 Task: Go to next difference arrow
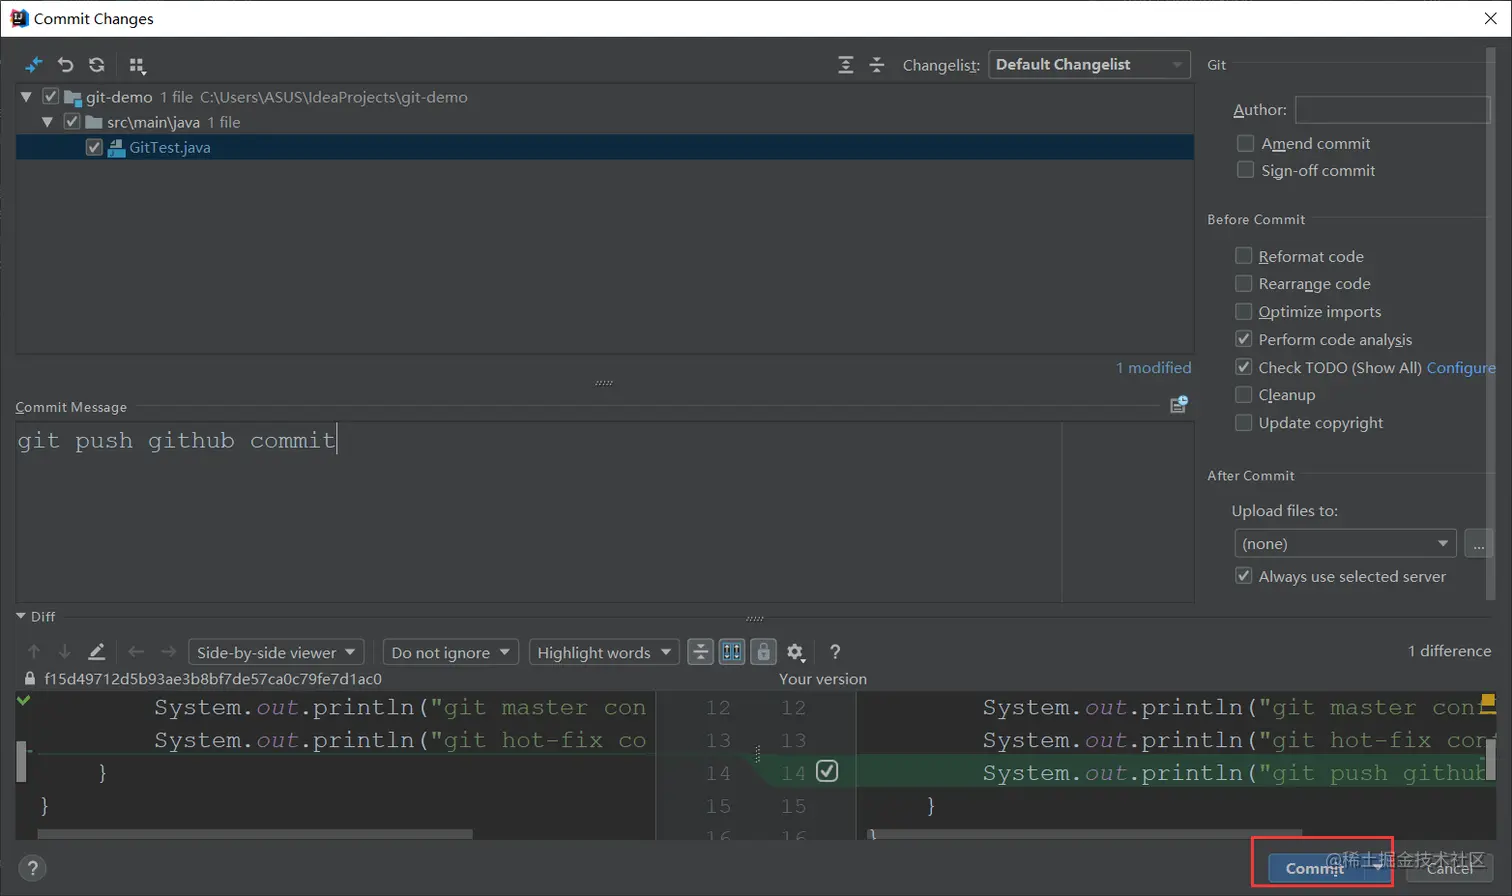pyautogui.click(x=65, y=652)
